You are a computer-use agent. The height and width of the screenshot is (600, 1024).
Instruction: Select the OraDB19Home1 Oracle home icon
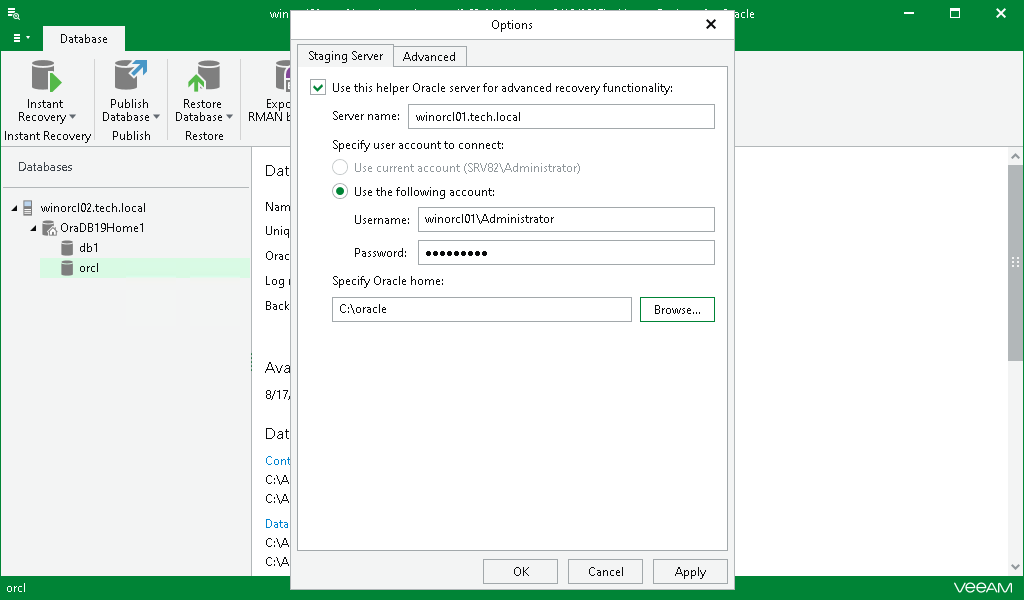(x=49, y=228)
